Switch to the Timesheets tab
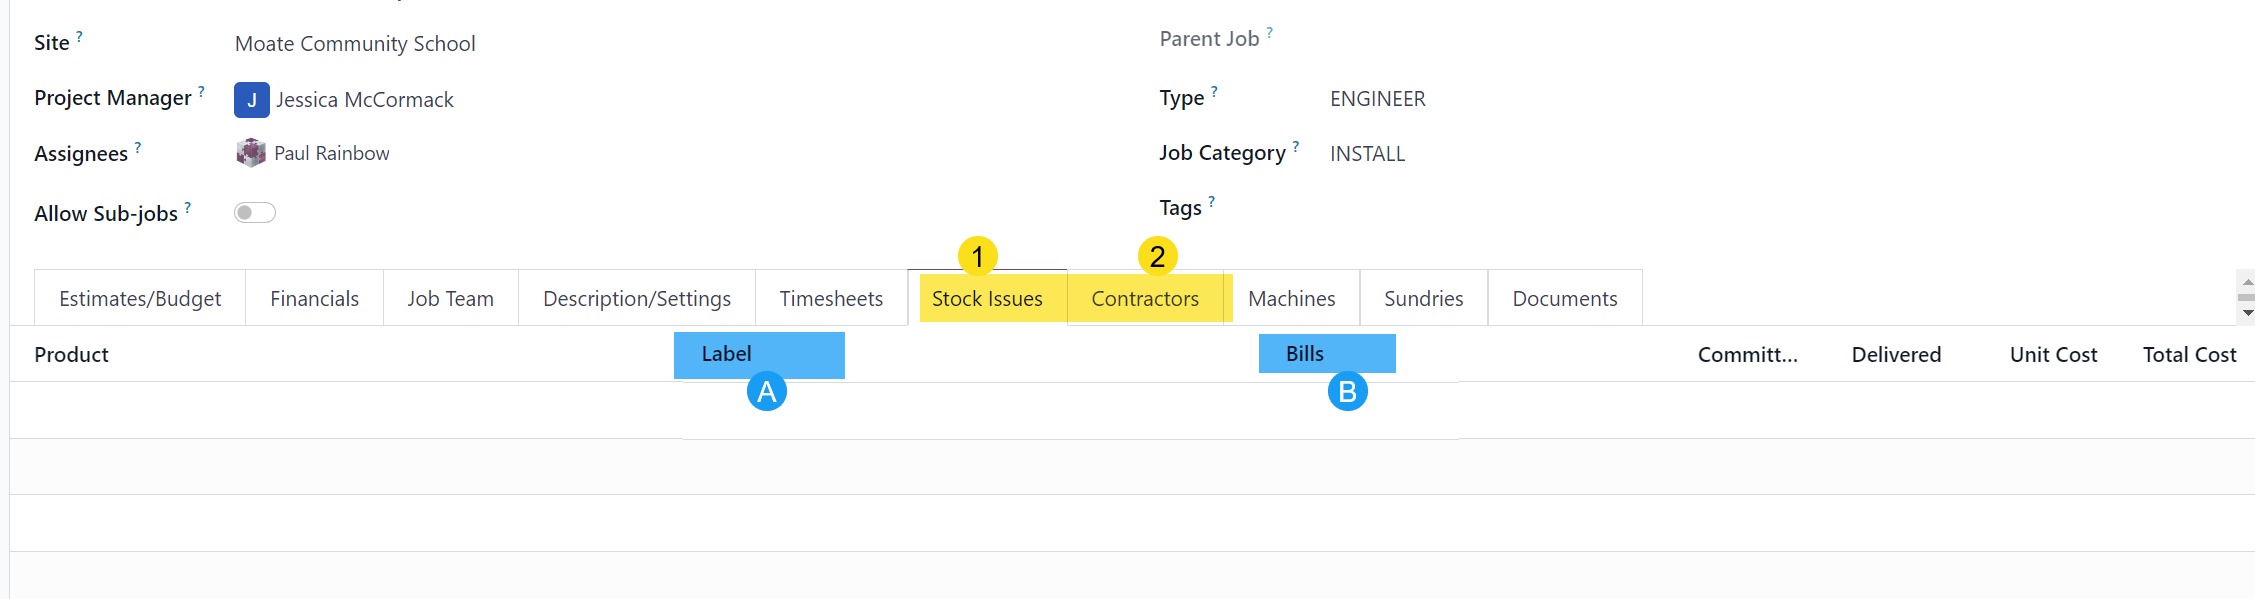2255x599 pixels. (x=831, y=299)
